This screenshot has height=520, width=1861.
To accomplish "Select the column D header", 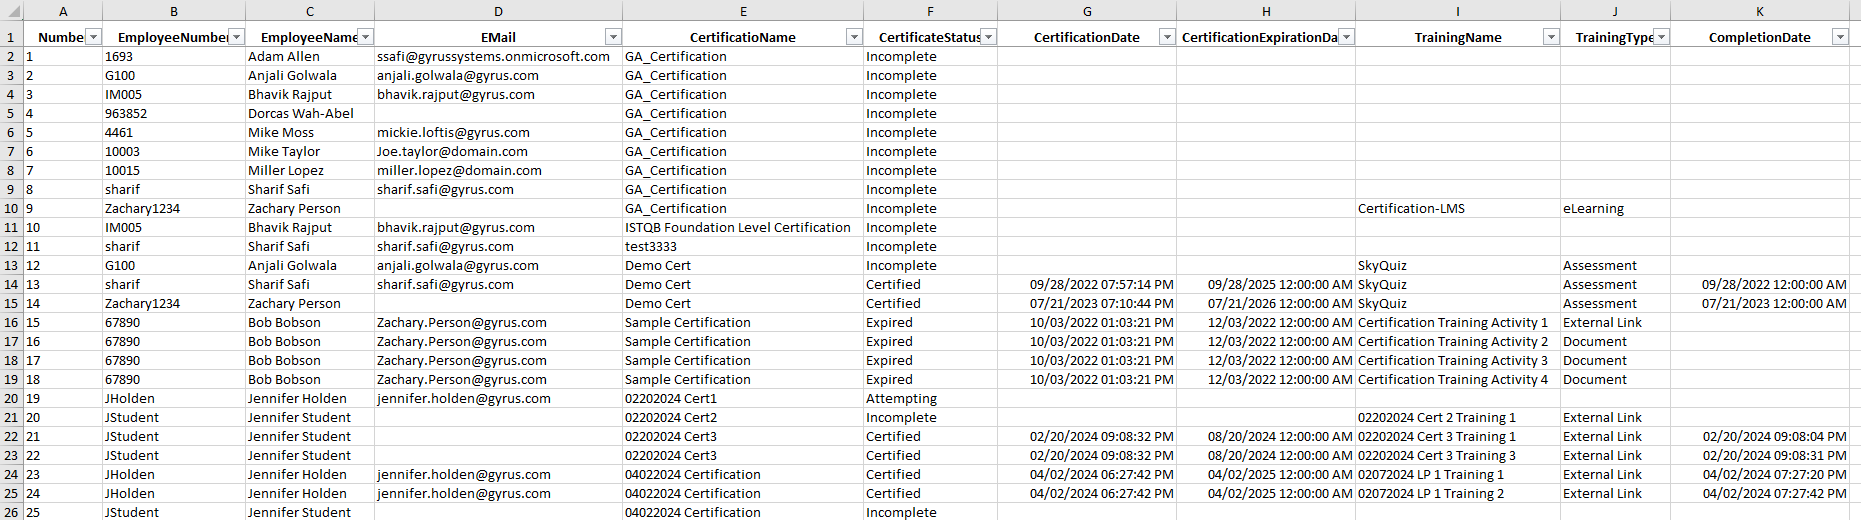I will click(x=498, y=11).
